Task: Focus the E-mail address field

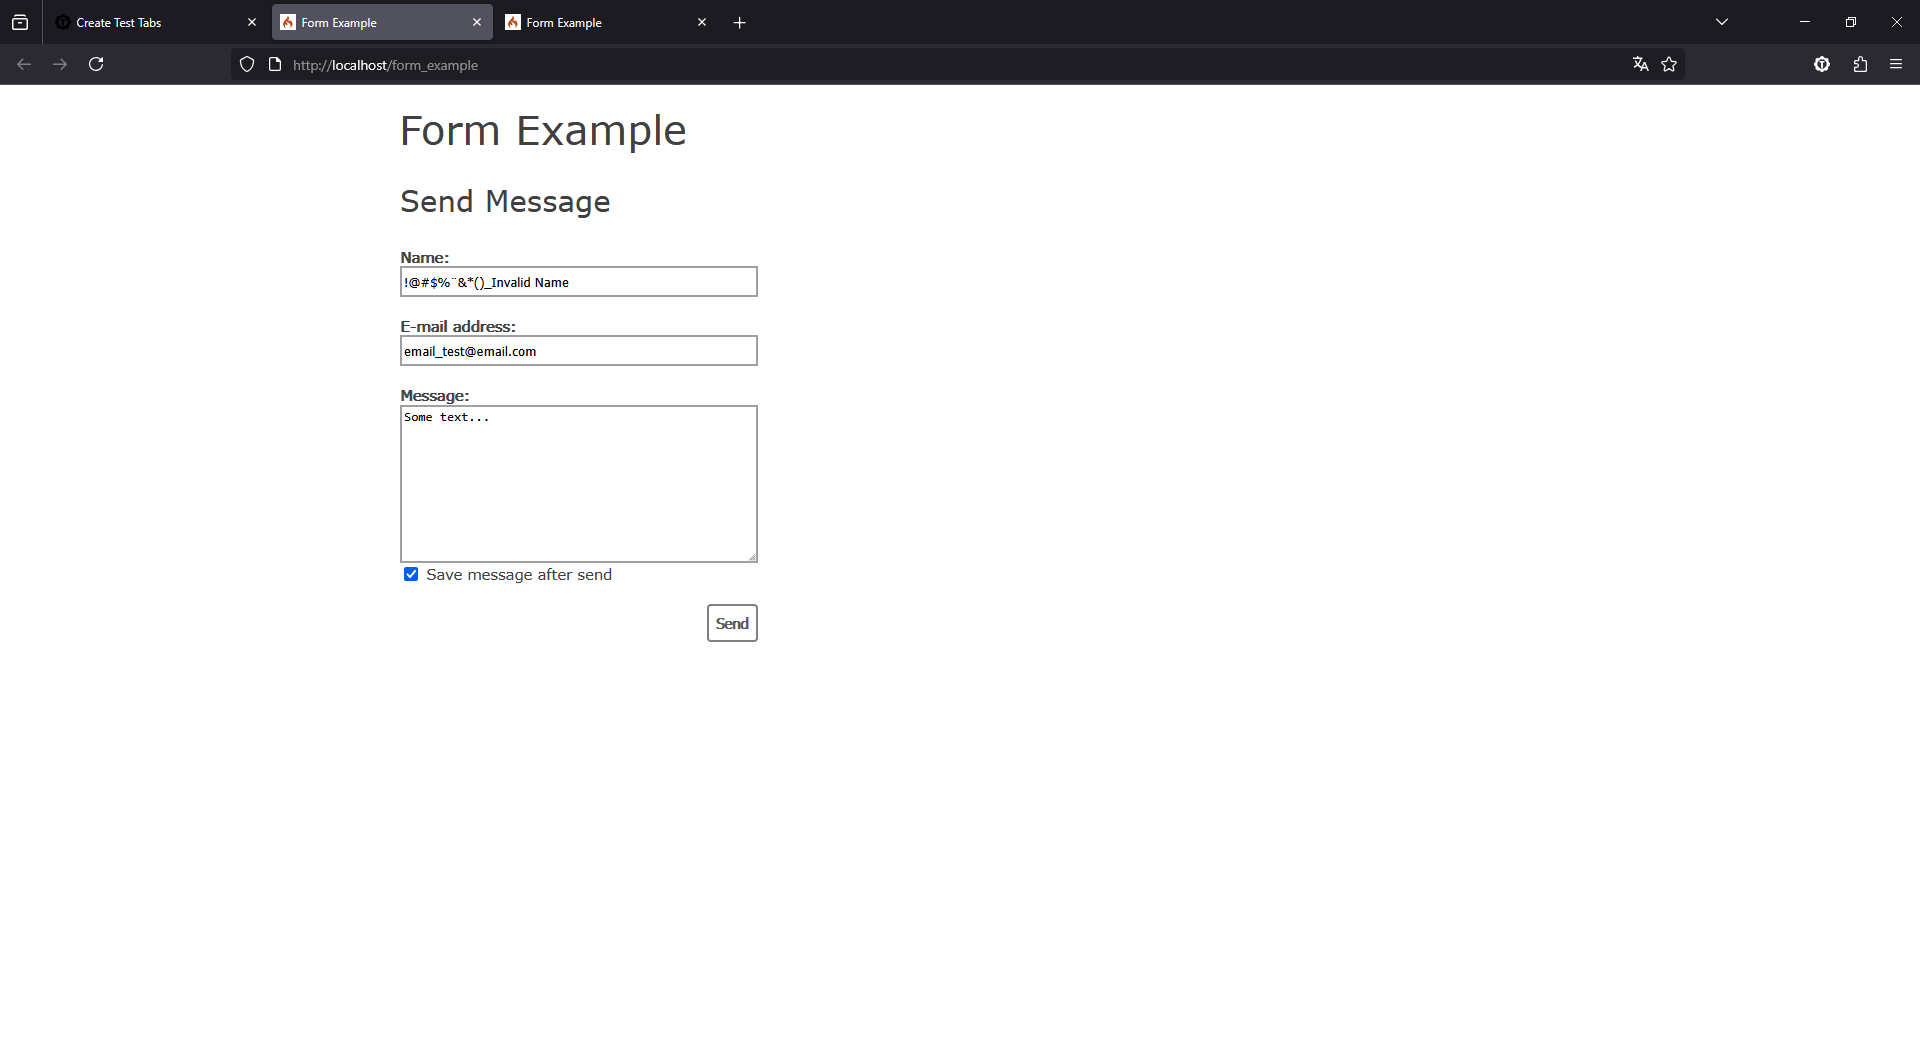Action: coord(578,351)
